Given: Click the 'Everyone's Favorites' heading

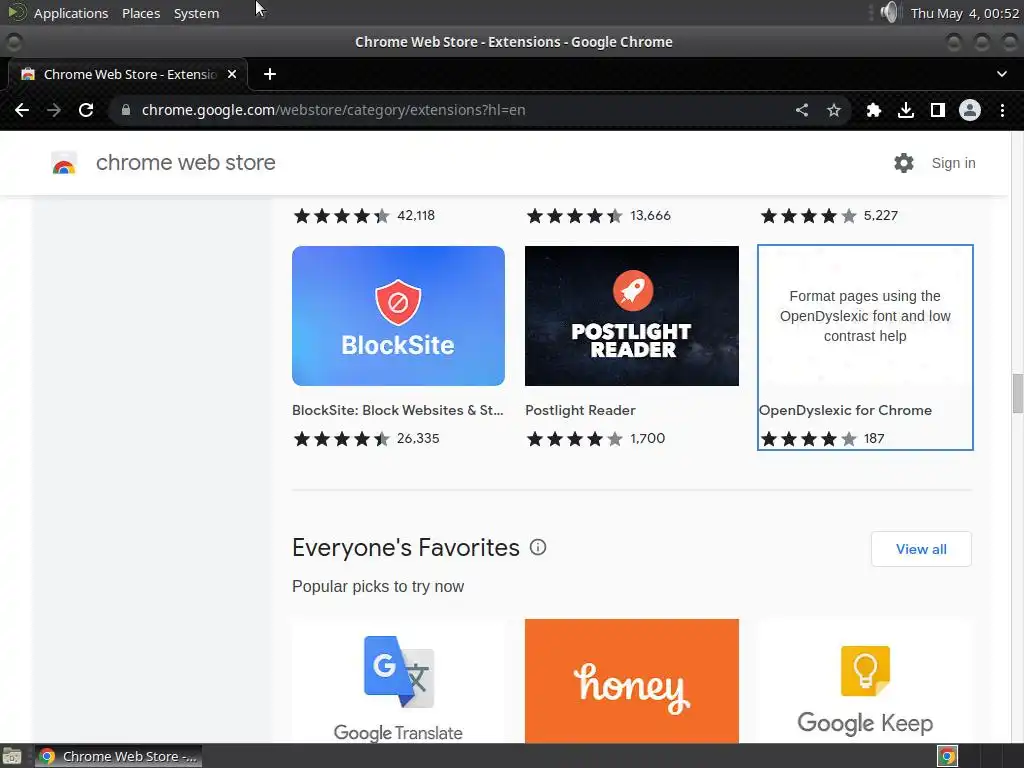Looking at the screenshot, I should pyautogui.click(x=406, y=547).
